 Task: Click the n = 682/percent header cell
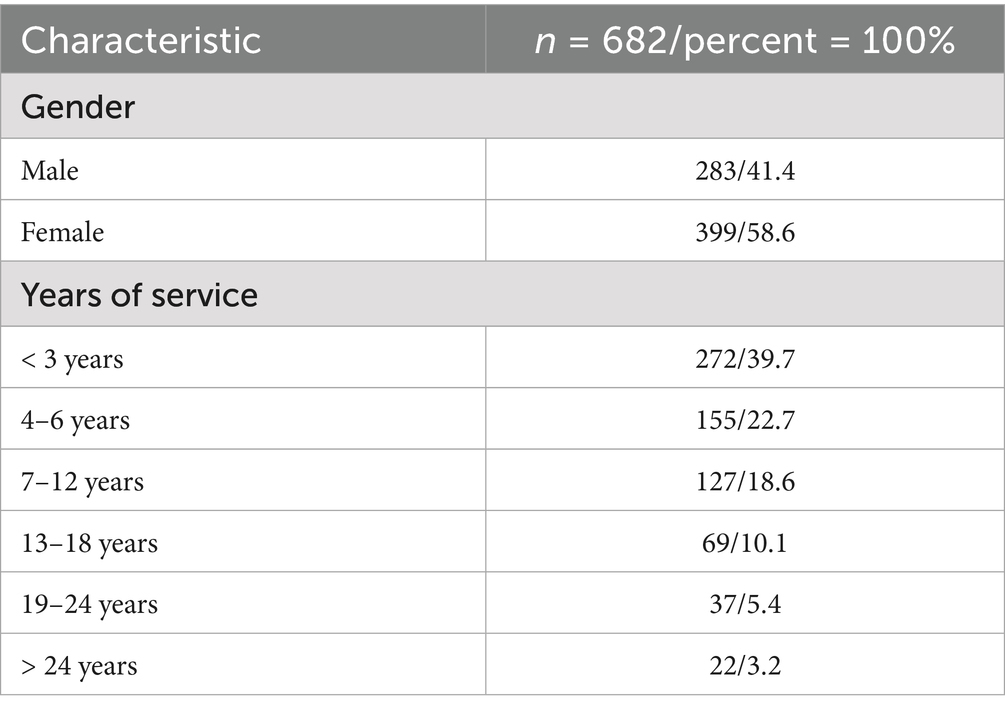point(745,40)
